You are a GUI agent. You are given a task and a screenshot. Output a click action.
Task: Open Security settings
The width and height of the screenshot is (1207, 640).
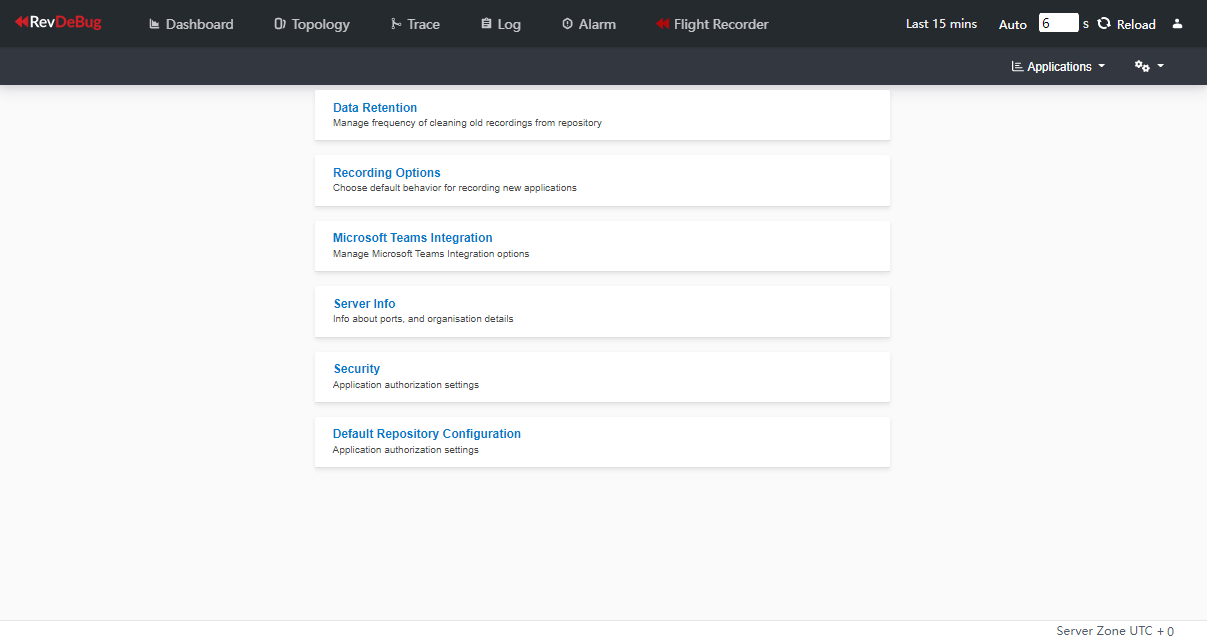pyautogui.click(x=357, y=369)
